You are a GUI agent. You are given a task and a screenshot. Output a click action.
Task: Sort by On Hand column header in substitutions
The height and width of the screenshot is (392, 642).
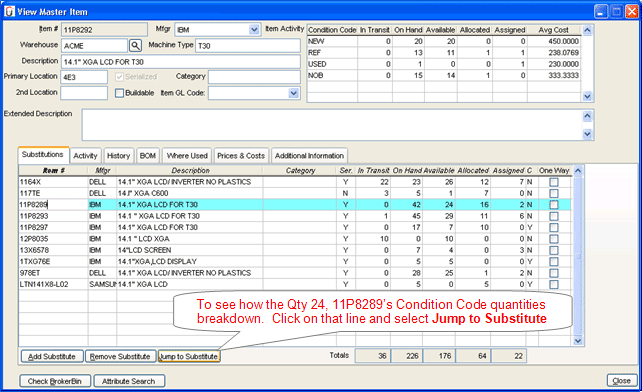tap(406, 170)
